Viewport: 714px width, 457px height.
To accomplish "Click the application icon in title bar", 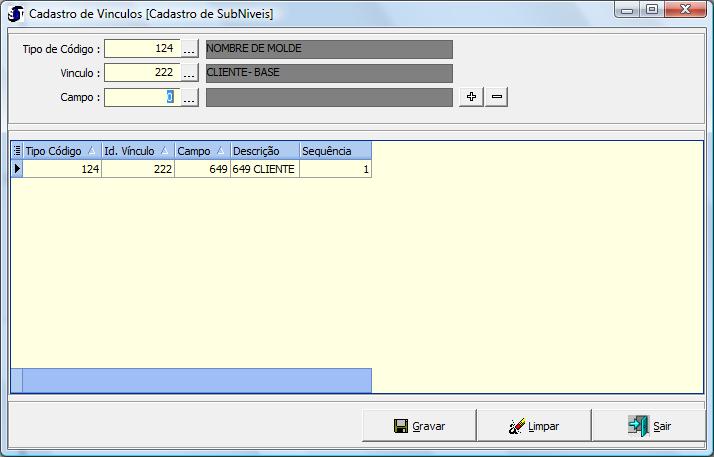I will tap(16, 13).
